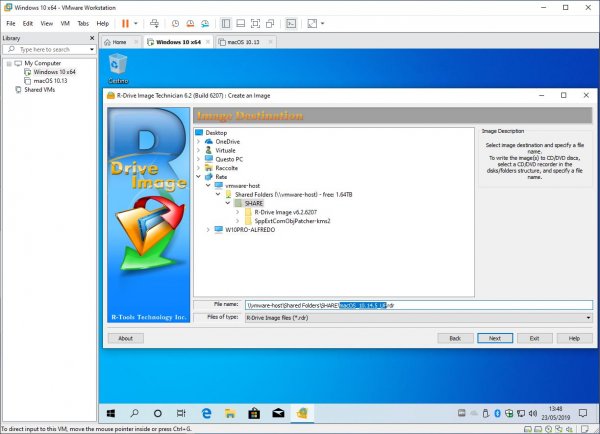This screenshot has width=600, height=434.
Task: Show the console view icon
Action: click(x=291, y=23)
